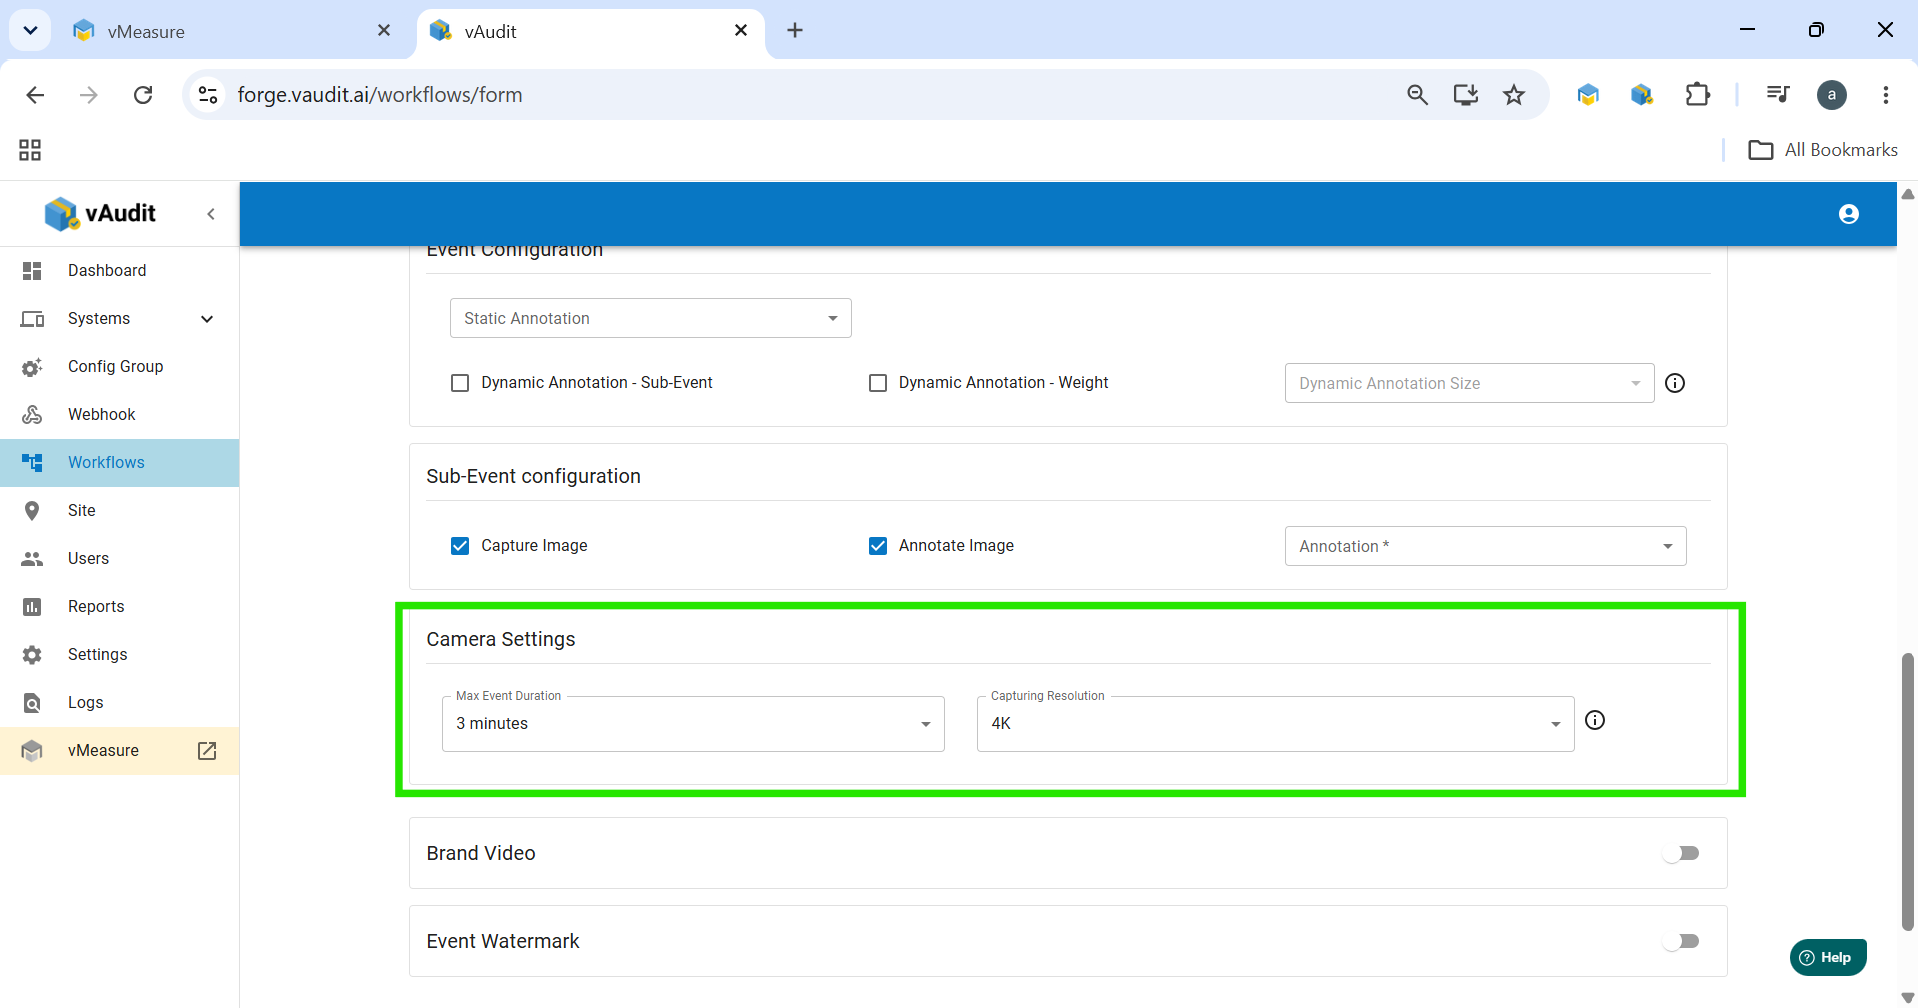Click the page vertical scrollbar thumb
This screenshot has width=1918, height=1008.
point(1908,792)
